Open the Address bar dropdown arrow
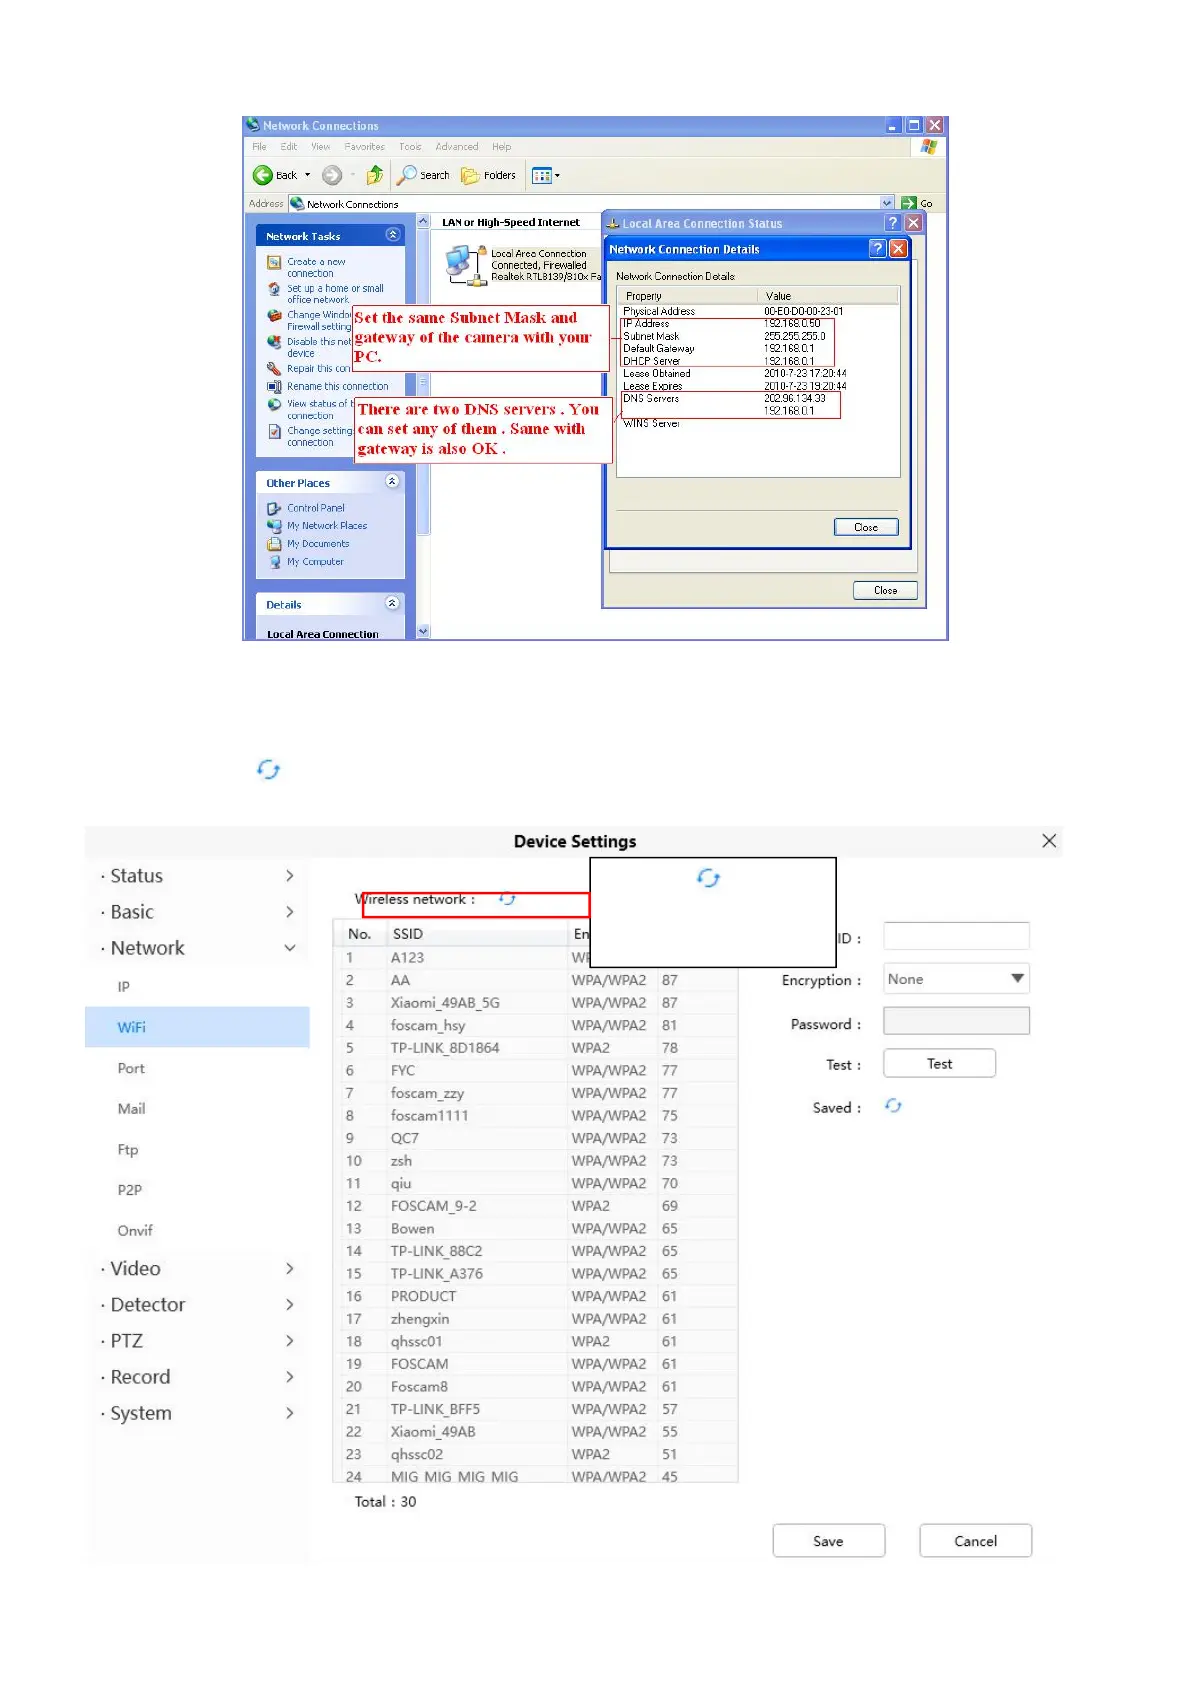1191x1684 pixels. tap(886, 203)
